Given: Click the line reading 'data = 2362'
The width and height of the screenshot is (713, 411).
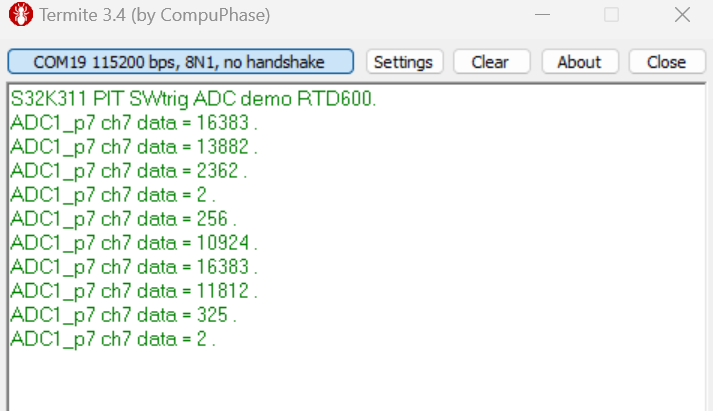Looking at the screenshot, I should (x=129, y=171).
